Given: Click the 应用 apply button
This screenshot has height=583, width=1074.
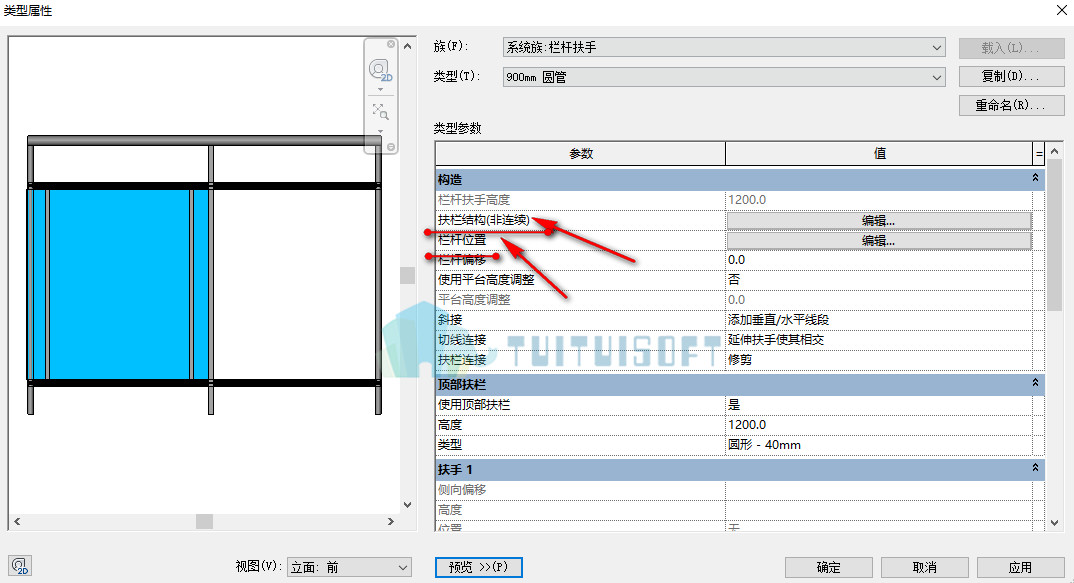Looking at the screenshot, I should tap(1021, 567).
